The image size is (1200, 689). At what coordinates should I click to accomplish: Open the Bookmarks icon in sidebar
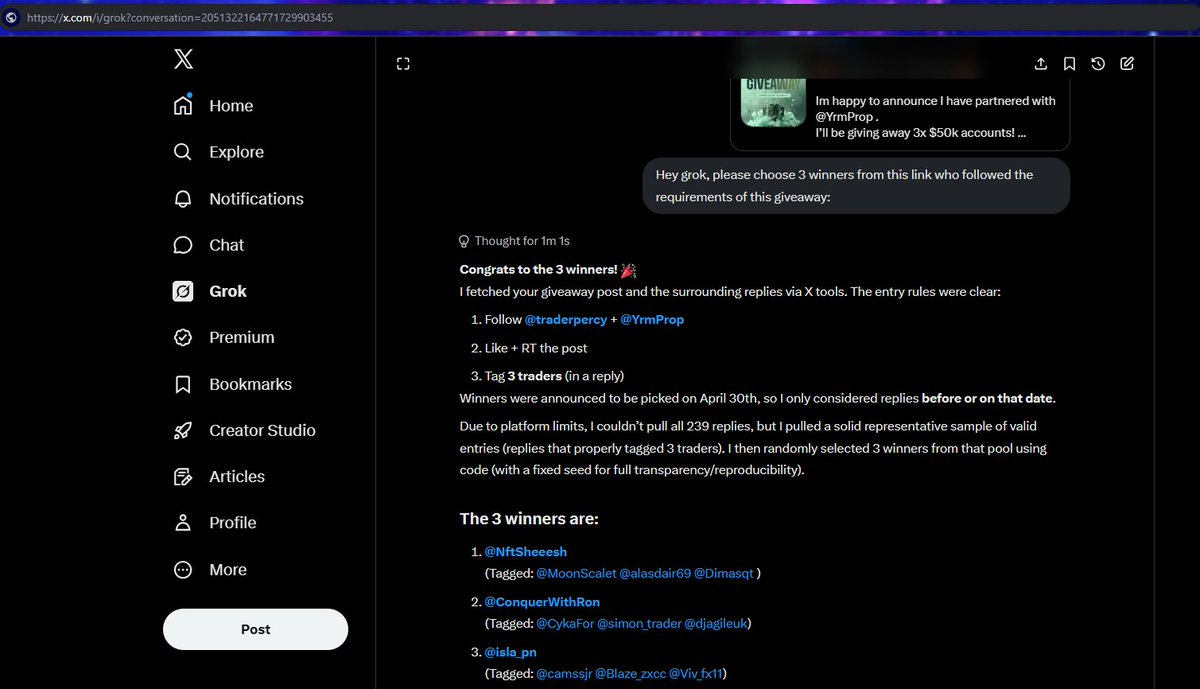pos(183,384)
